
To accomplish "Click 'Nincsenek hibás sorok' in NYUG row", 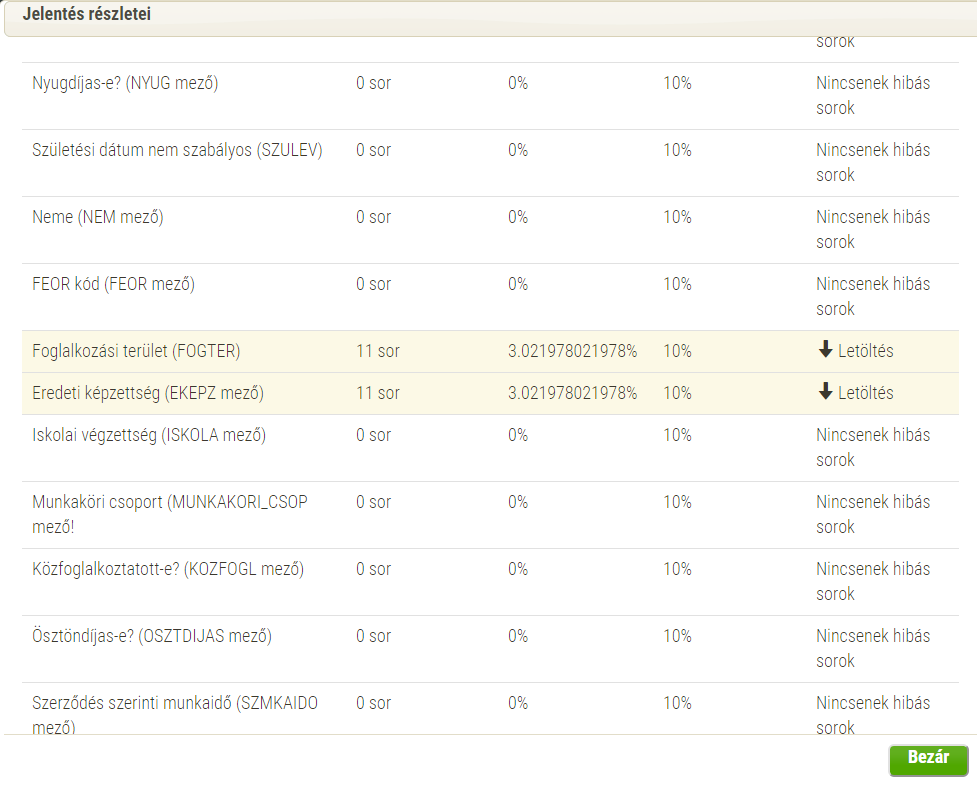I will [873, 95].
